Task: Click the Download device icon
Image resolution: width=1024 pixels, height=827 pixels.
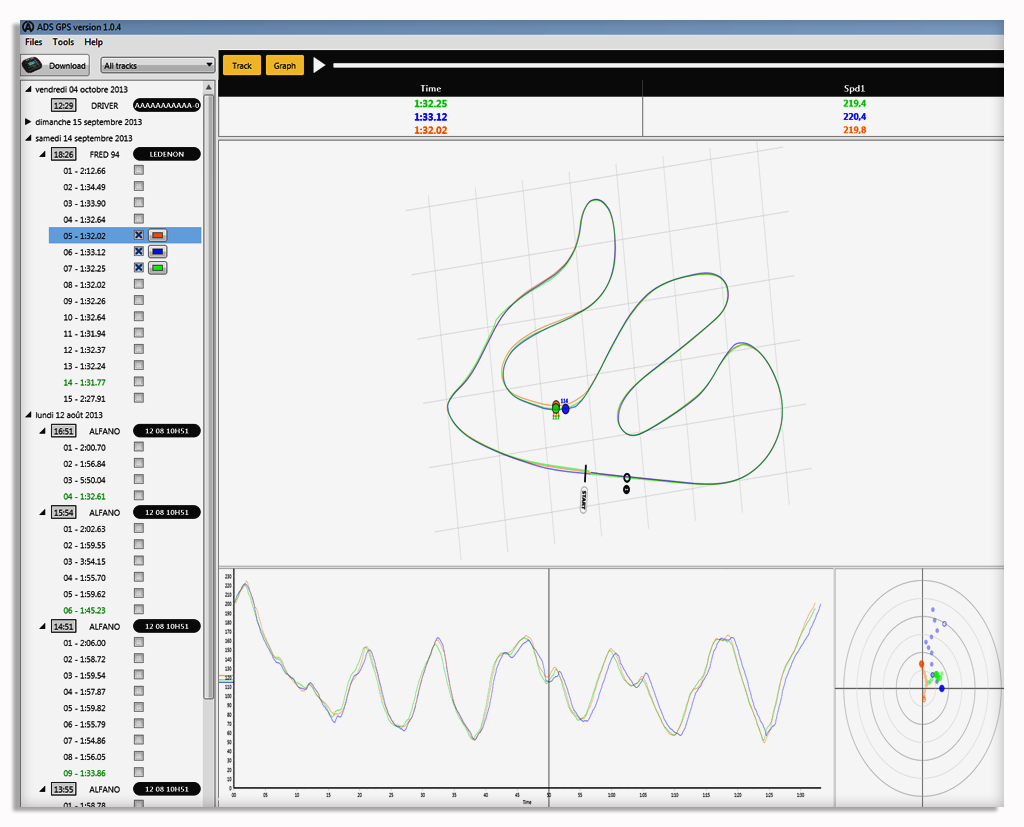Action: (x=32, y=65)
